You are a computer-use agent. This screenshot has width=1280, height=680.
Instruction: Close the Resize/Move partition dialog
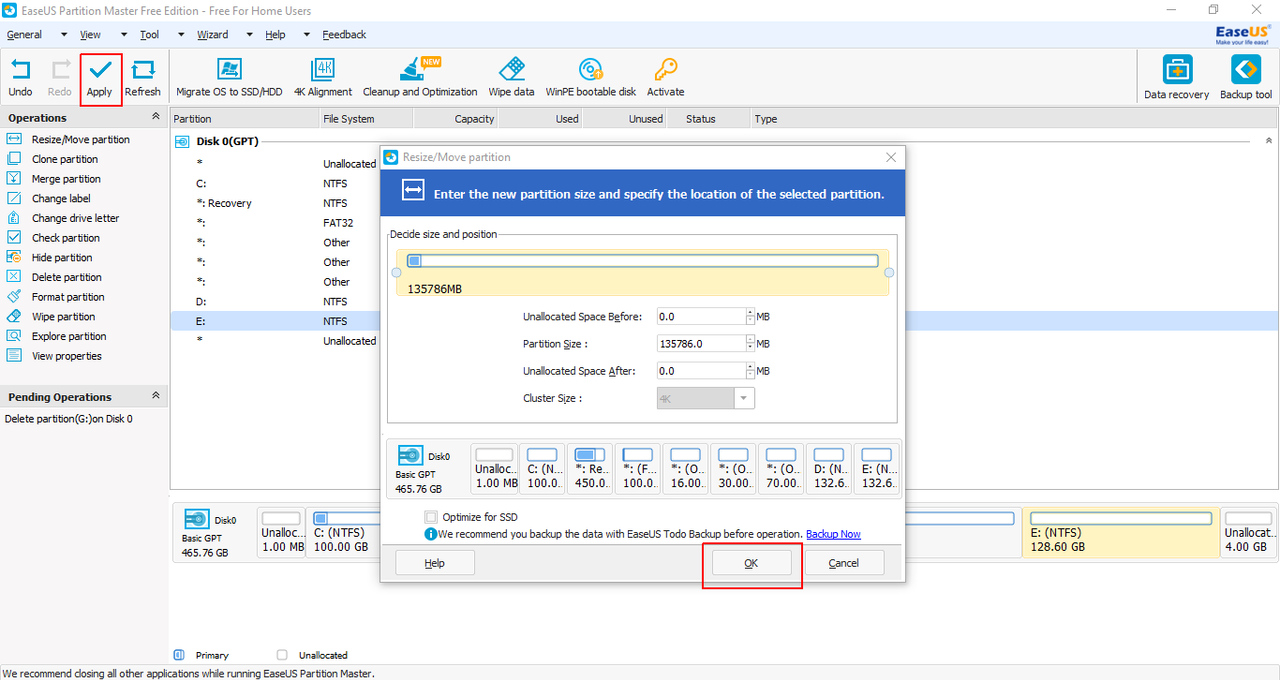(891, 157)
